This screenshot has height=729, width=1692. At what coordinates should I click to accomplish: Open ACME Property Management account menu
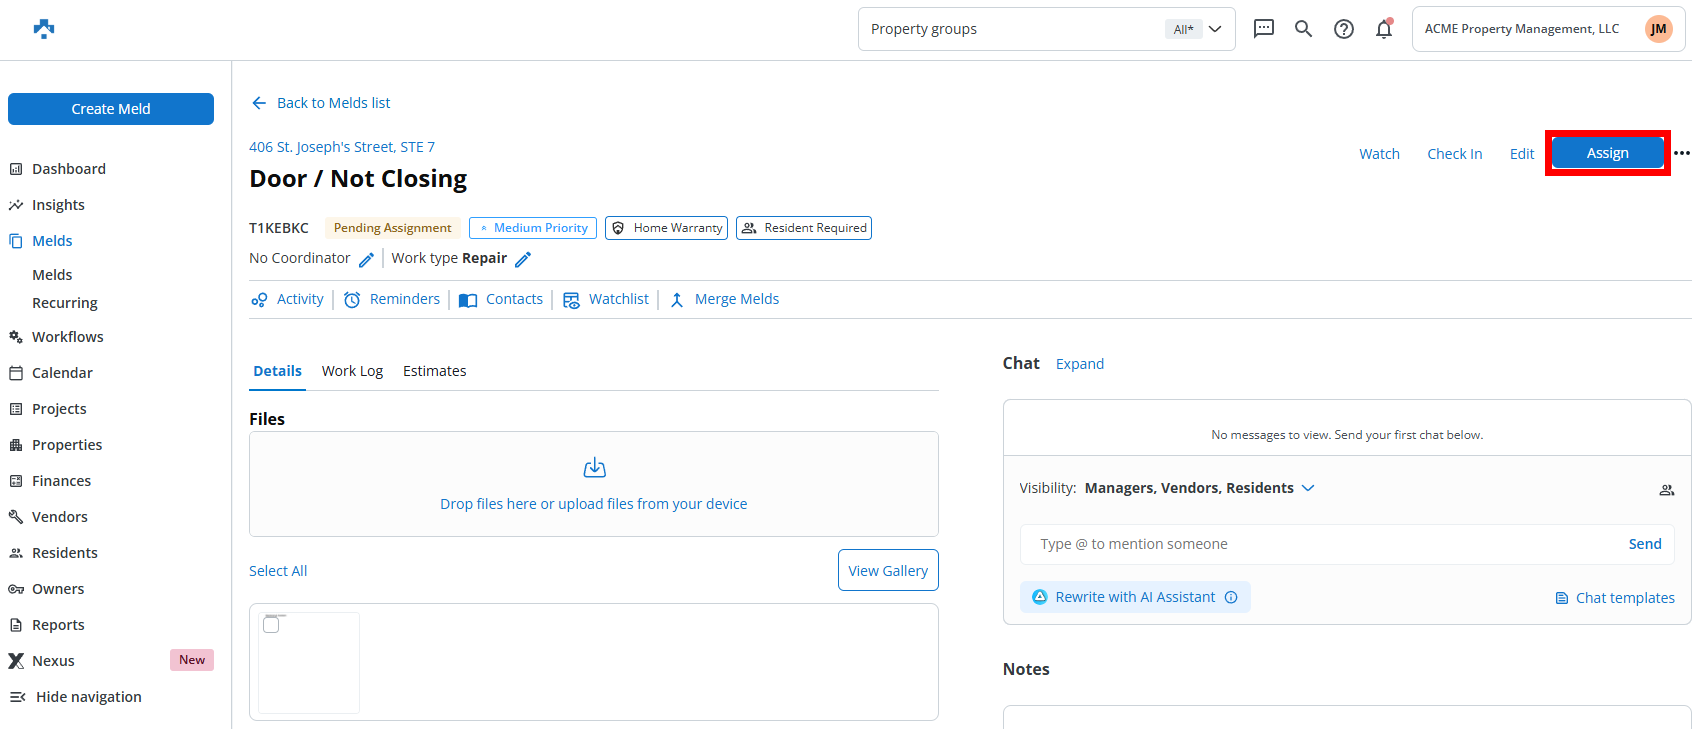1547,29
